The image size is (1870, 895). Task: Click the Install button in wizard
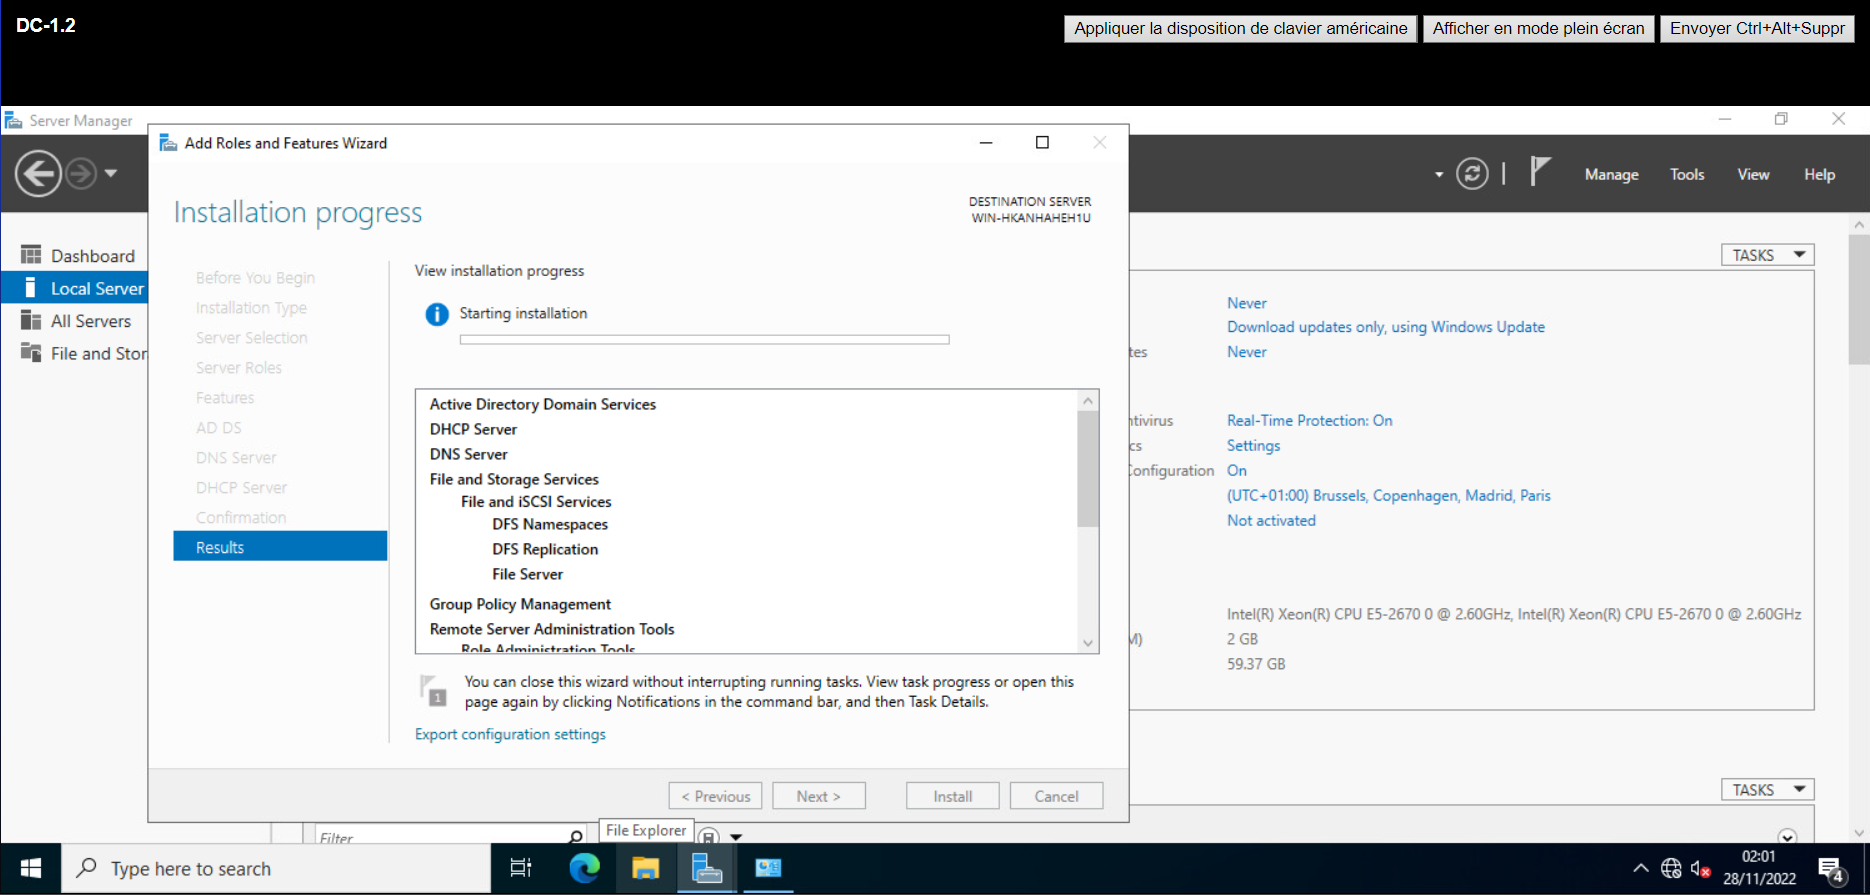(x=952, y=796)
